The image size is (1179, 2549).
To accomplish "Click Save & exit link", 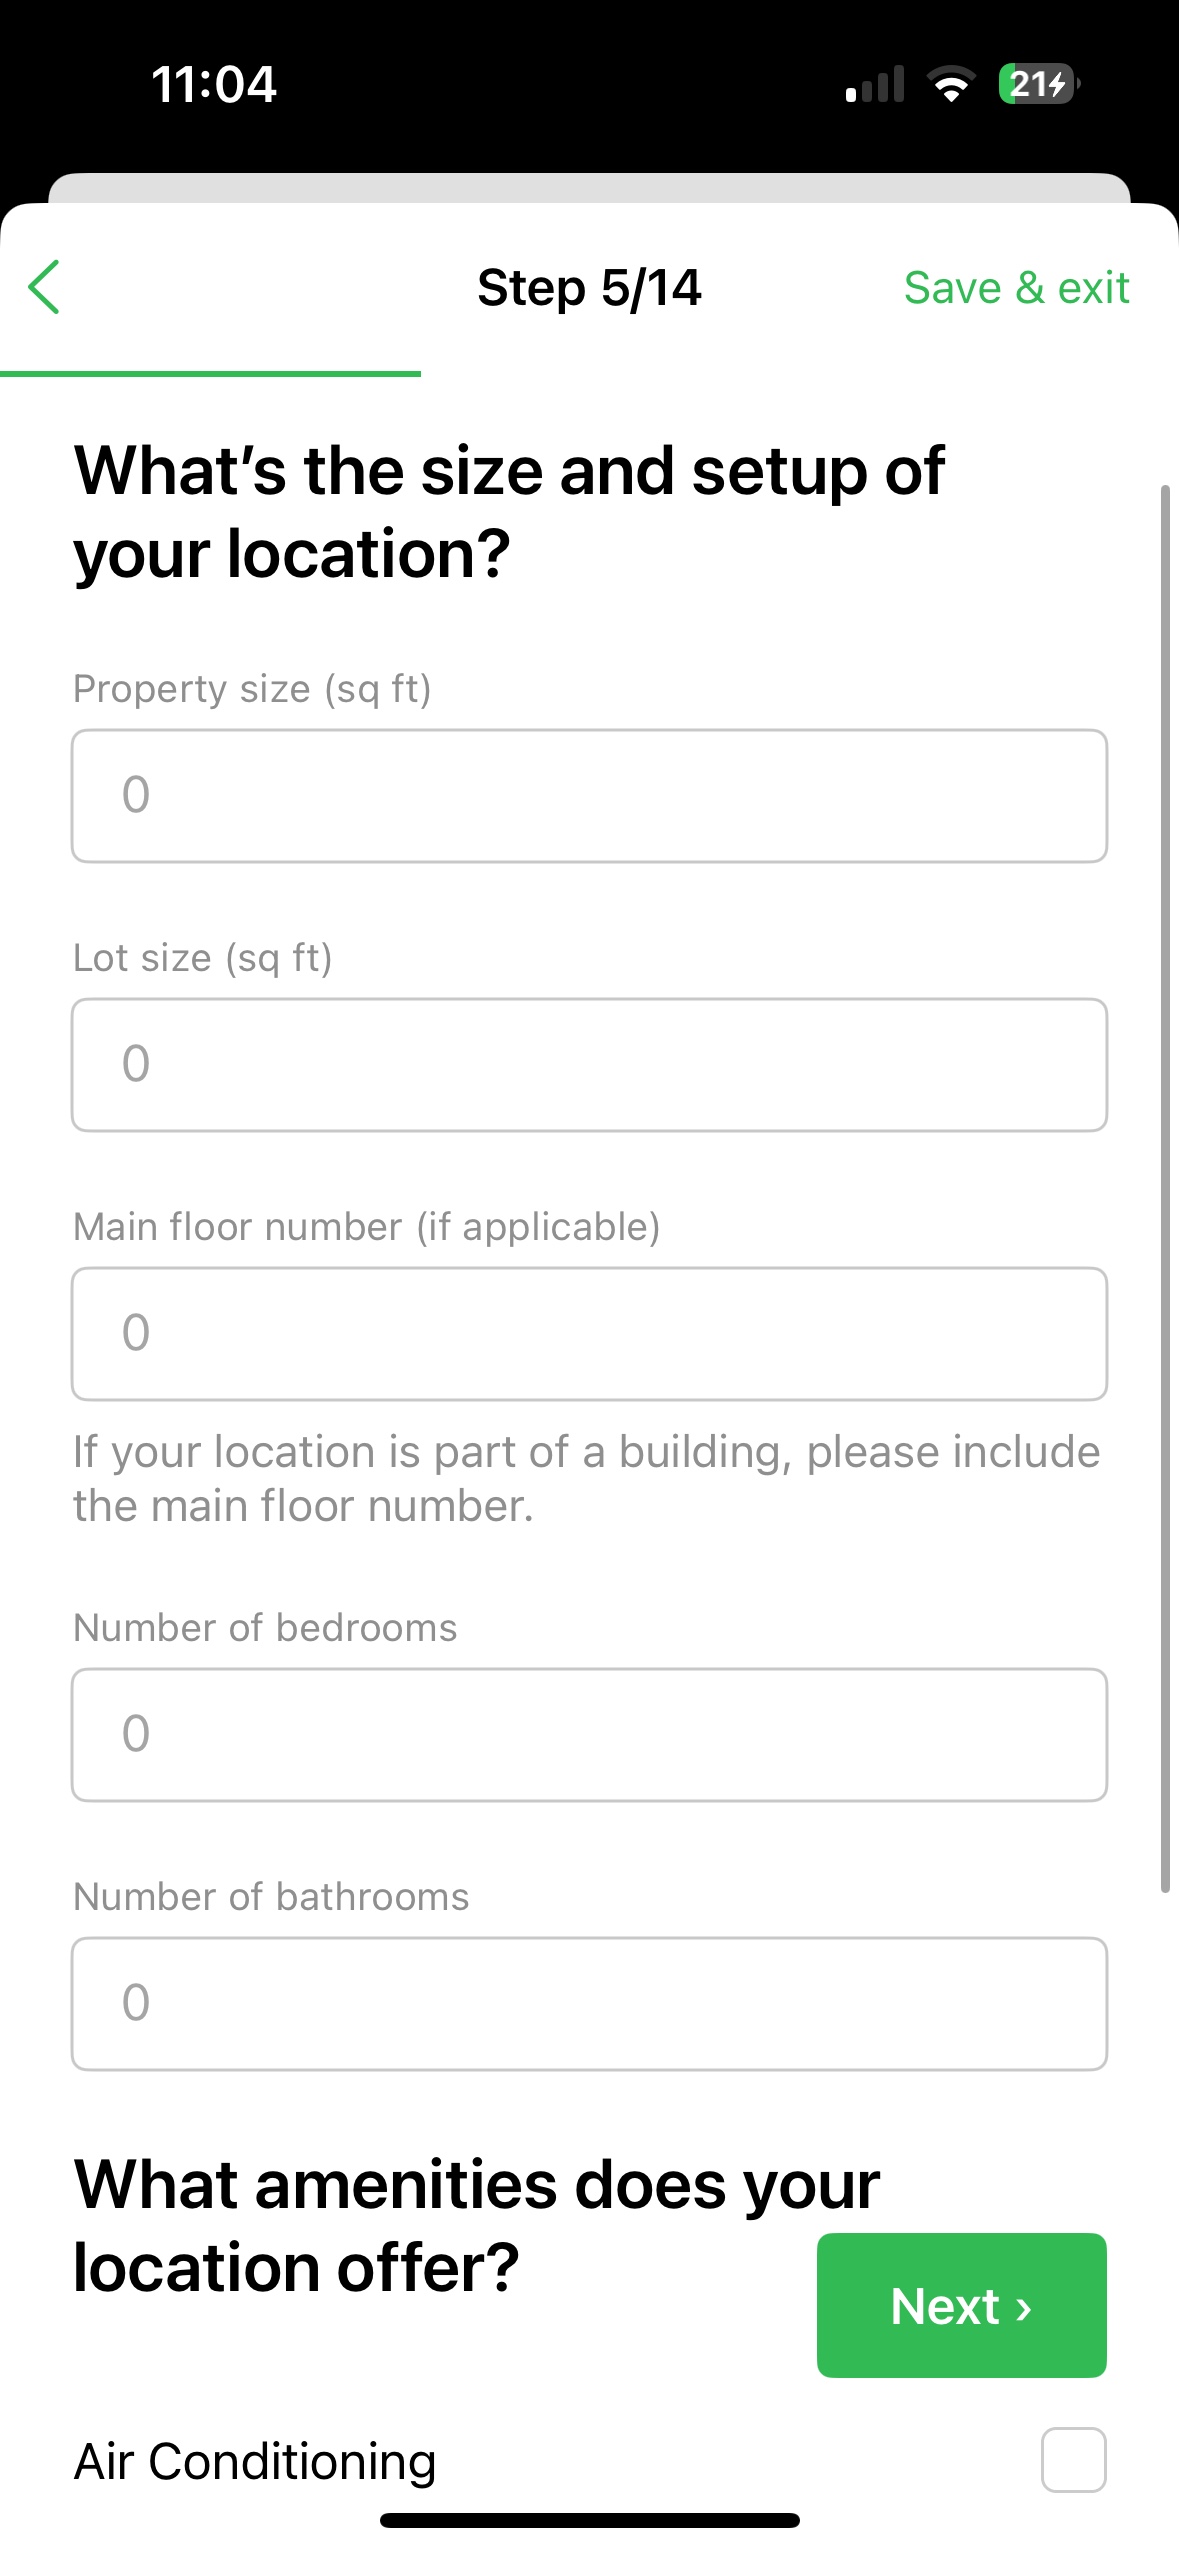I will coord(1016,288).
